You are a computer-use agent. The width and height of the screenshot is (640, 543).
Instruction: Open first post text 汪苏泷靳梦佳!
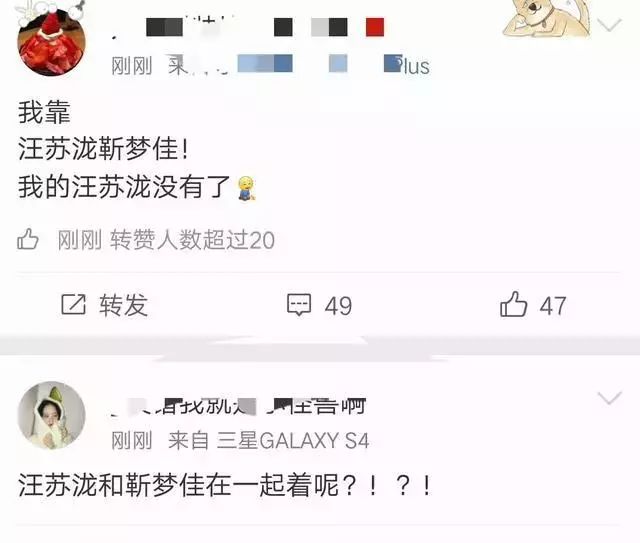pos(104,149)
